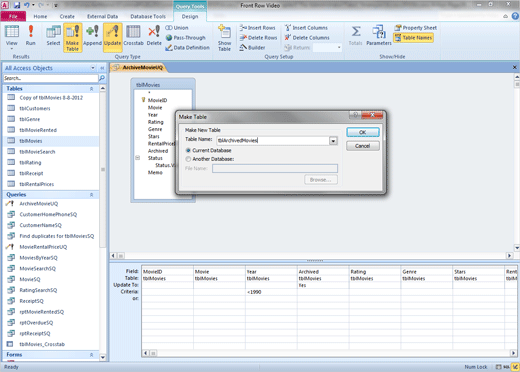Choose the Select query type
The height and width of the screenshot is (372, 520).
point(53,35)
